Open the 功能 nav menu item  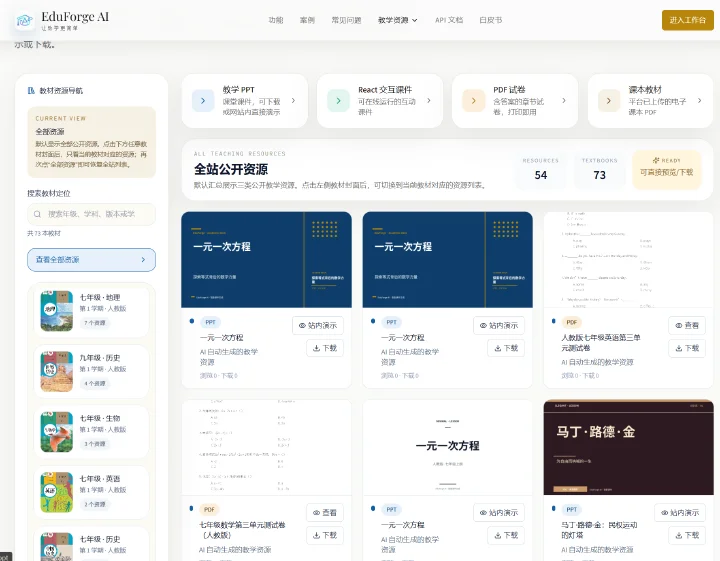(x=276, y=20)
